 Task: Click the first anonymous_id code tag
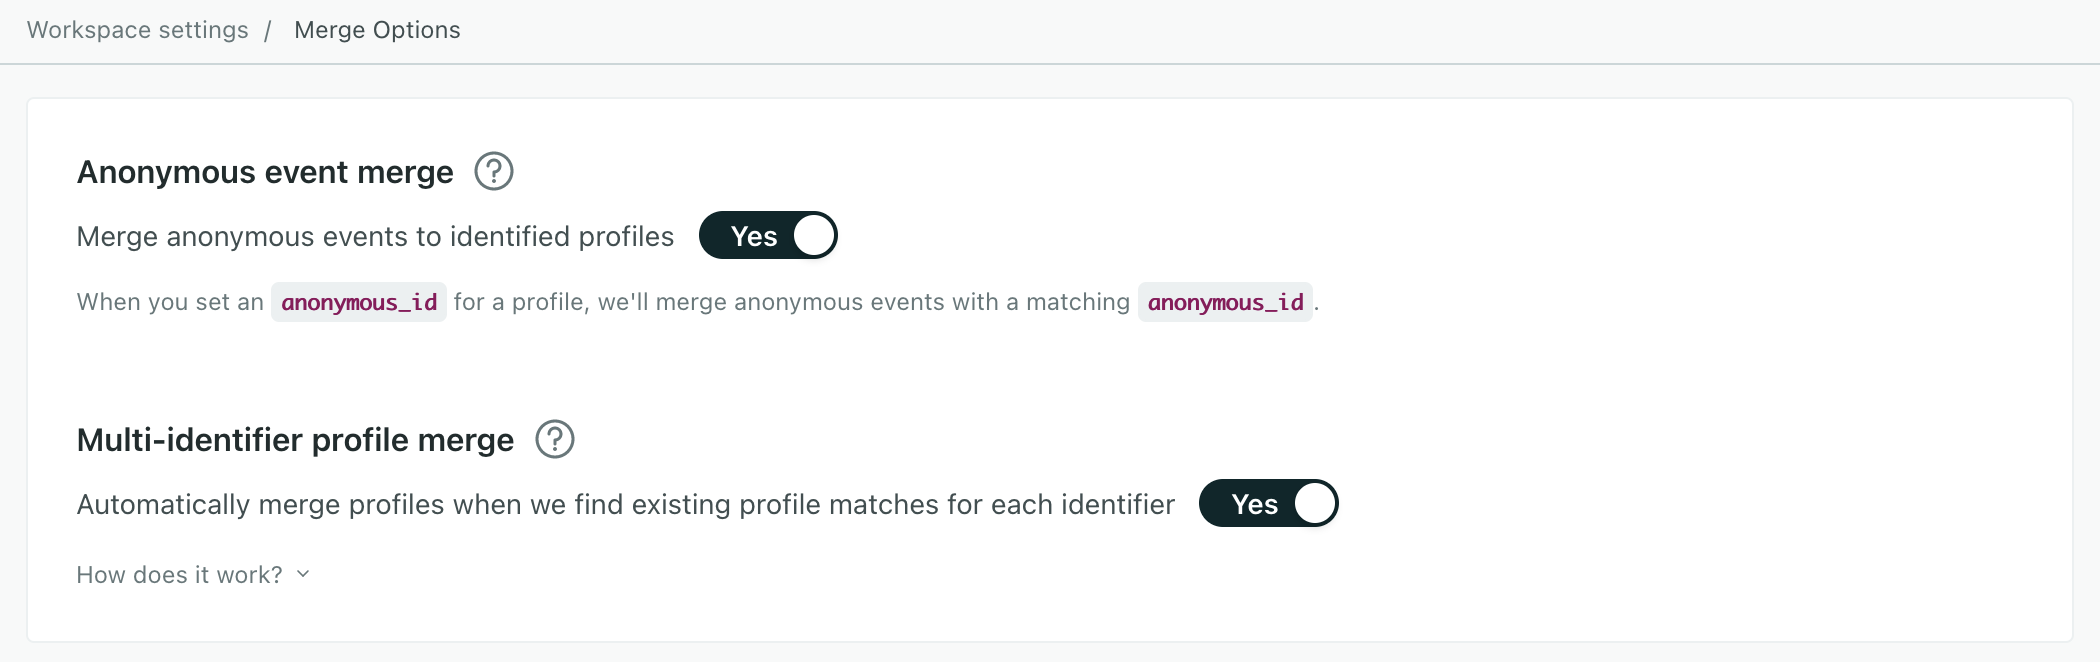(359, 302)
